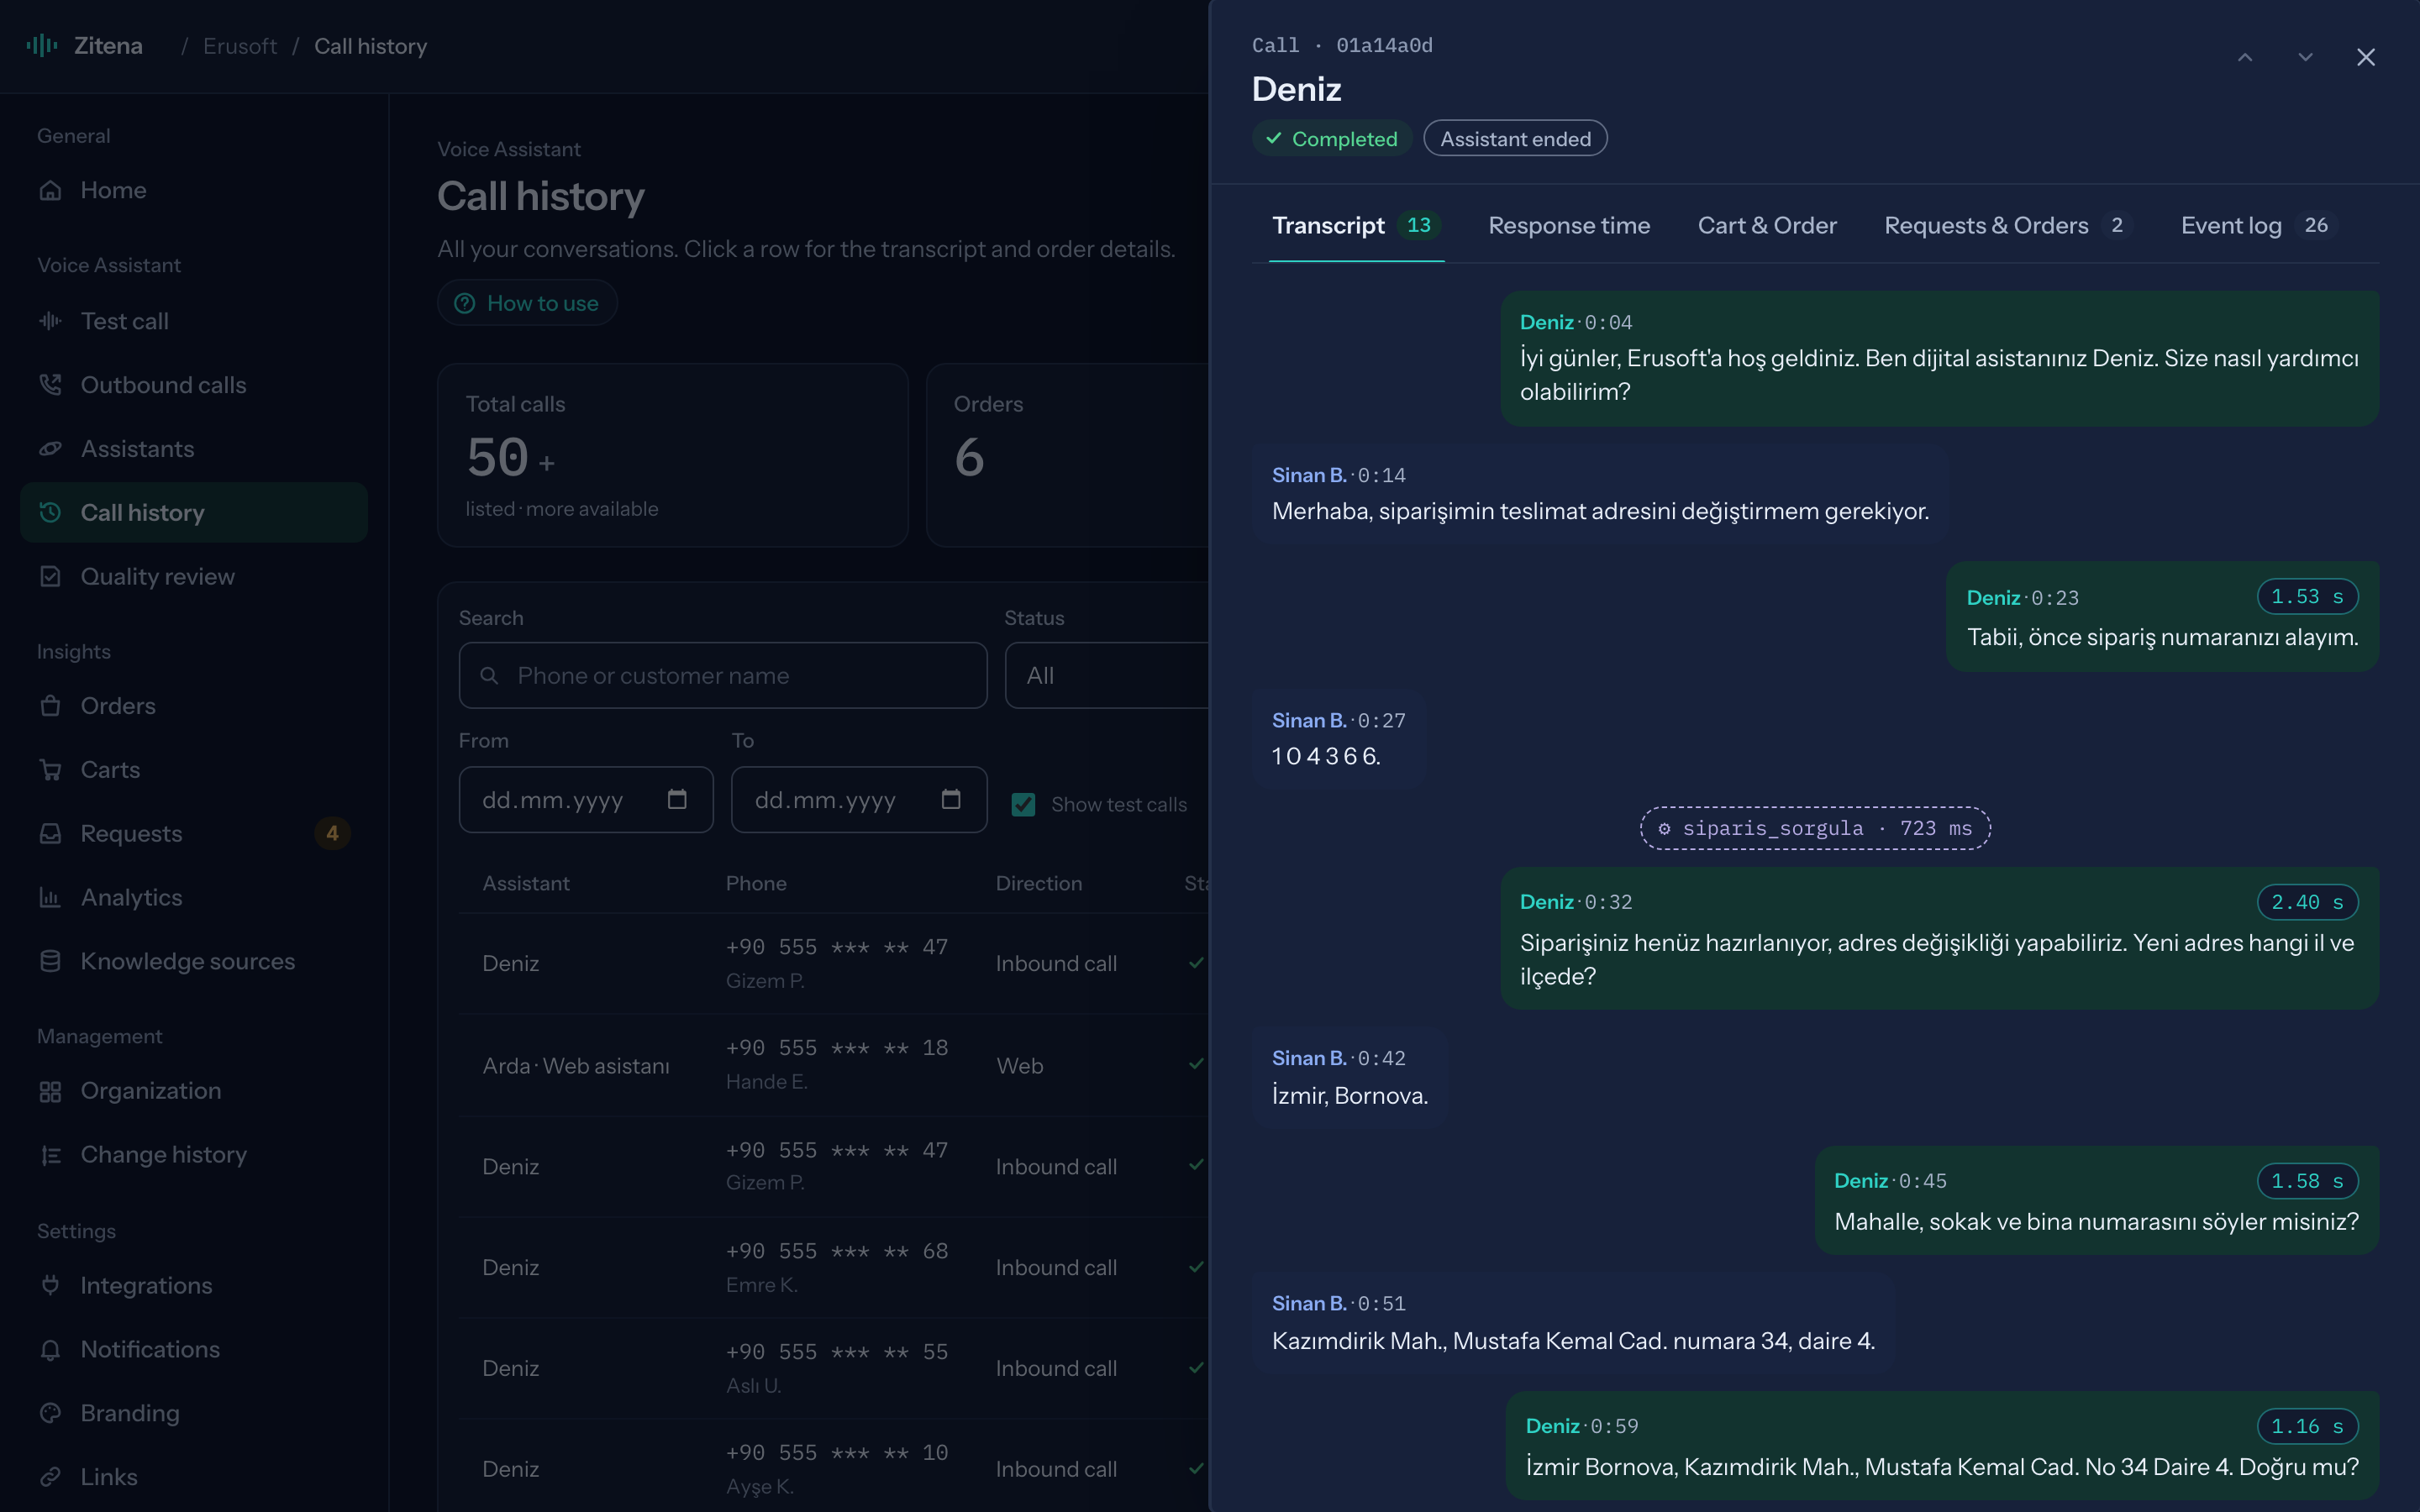This screenshot has height=1512, width=2420.
Task: Go to previous call with up chevron
Action: 2245,57
